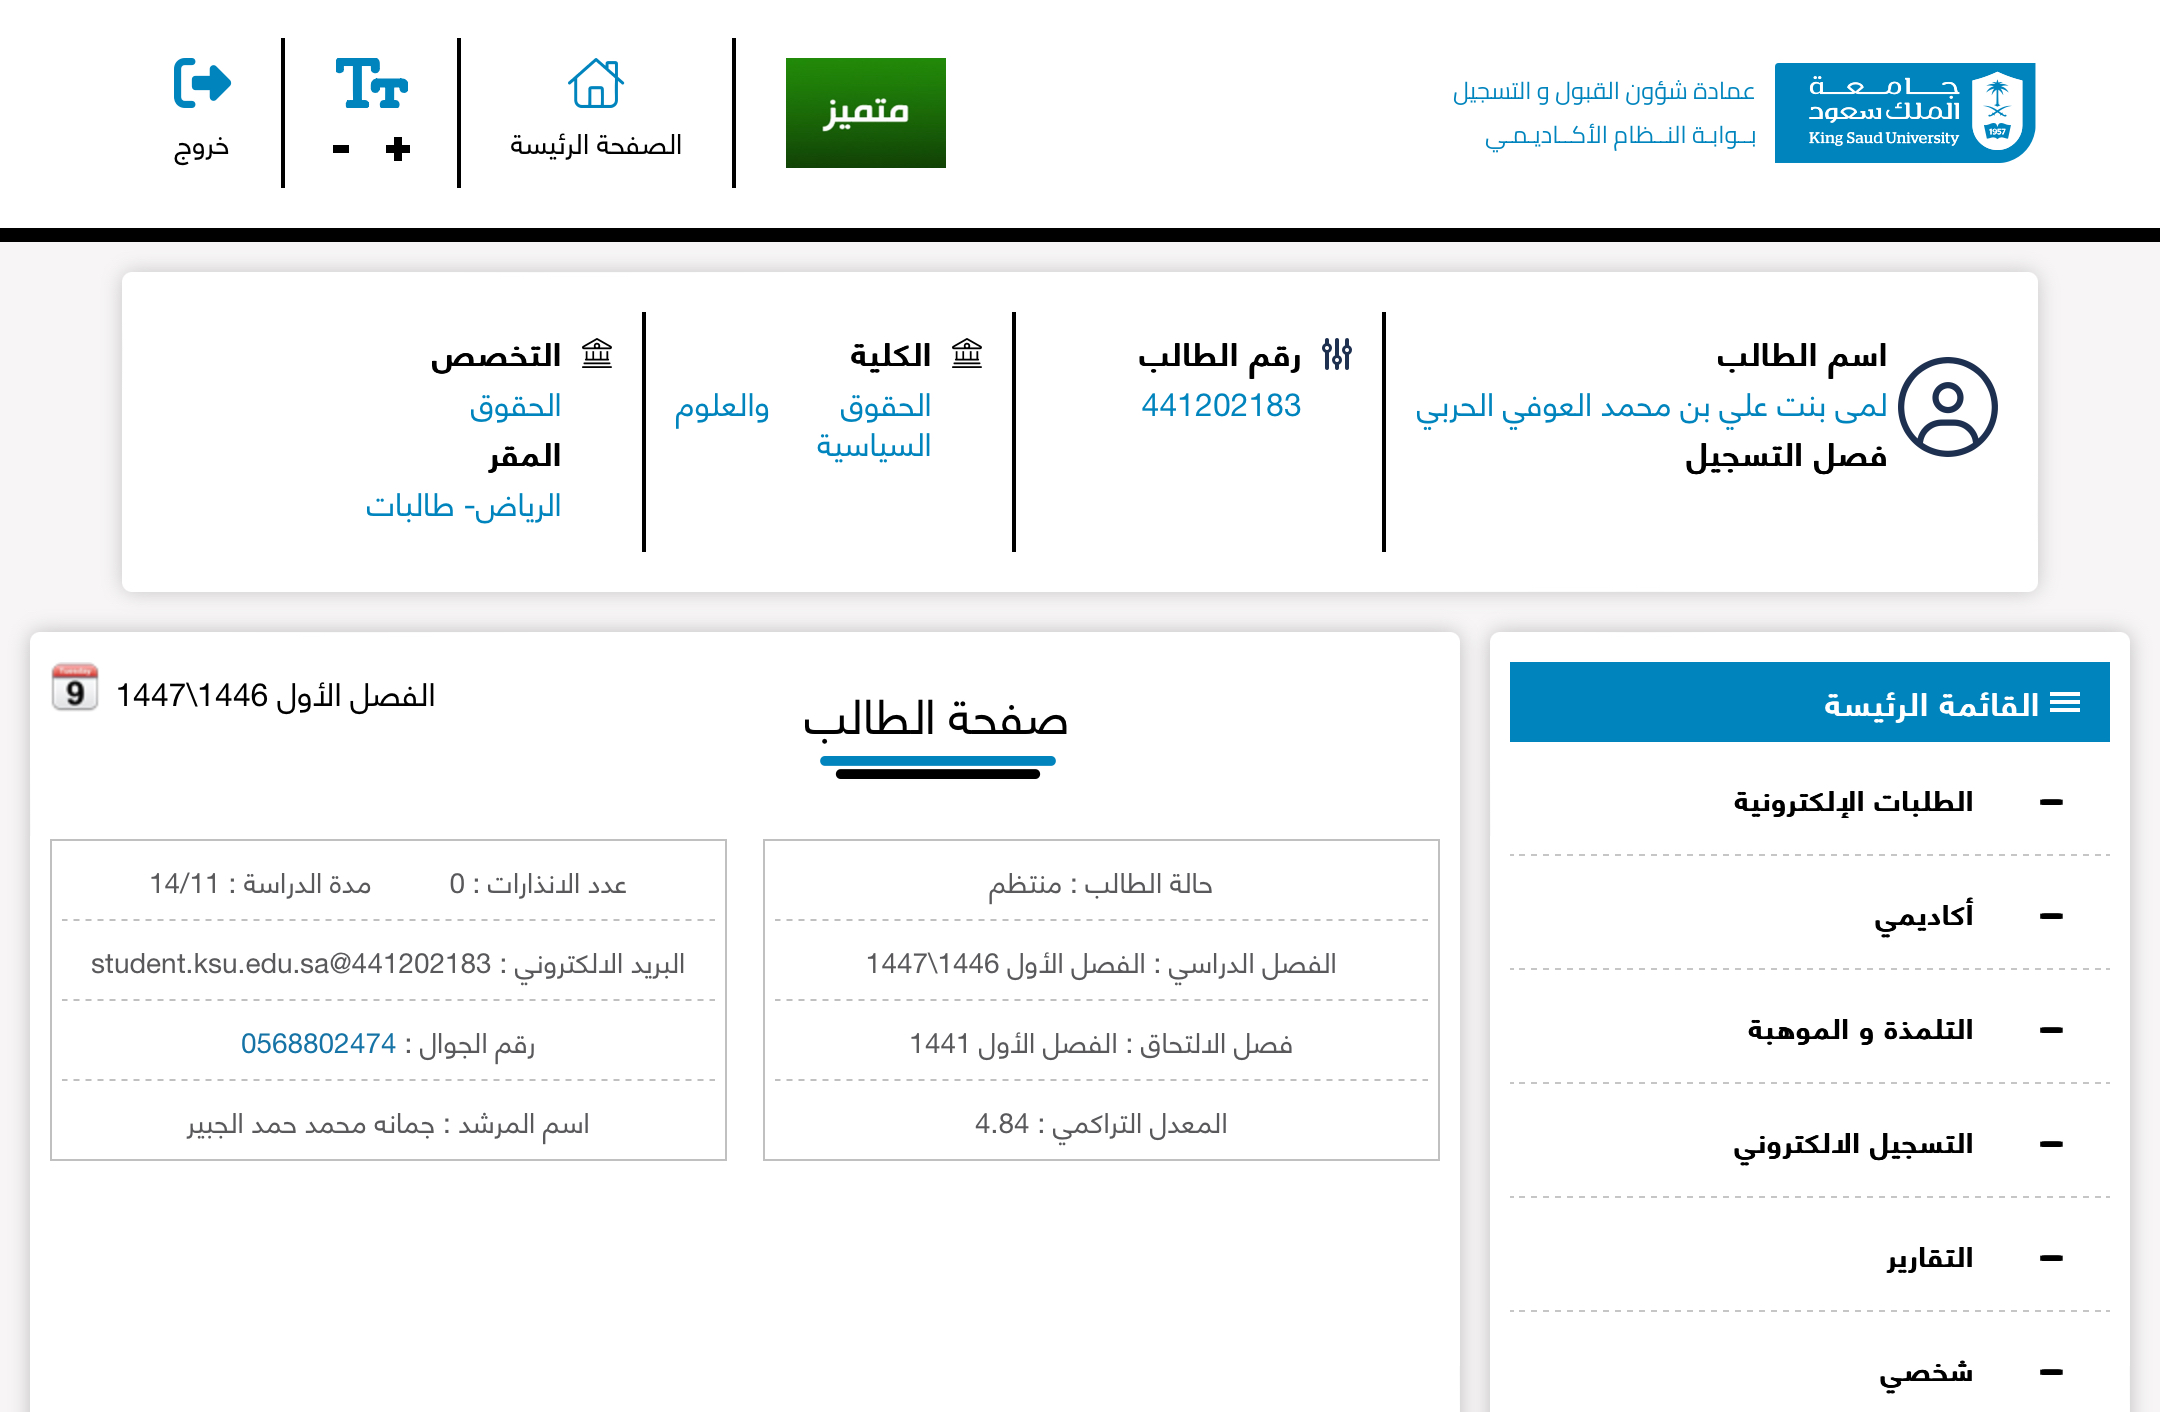Click the المعدل التراكمي : 4.84 row
This screenshot has width=2160, height=1412.
[1101, 1124]
